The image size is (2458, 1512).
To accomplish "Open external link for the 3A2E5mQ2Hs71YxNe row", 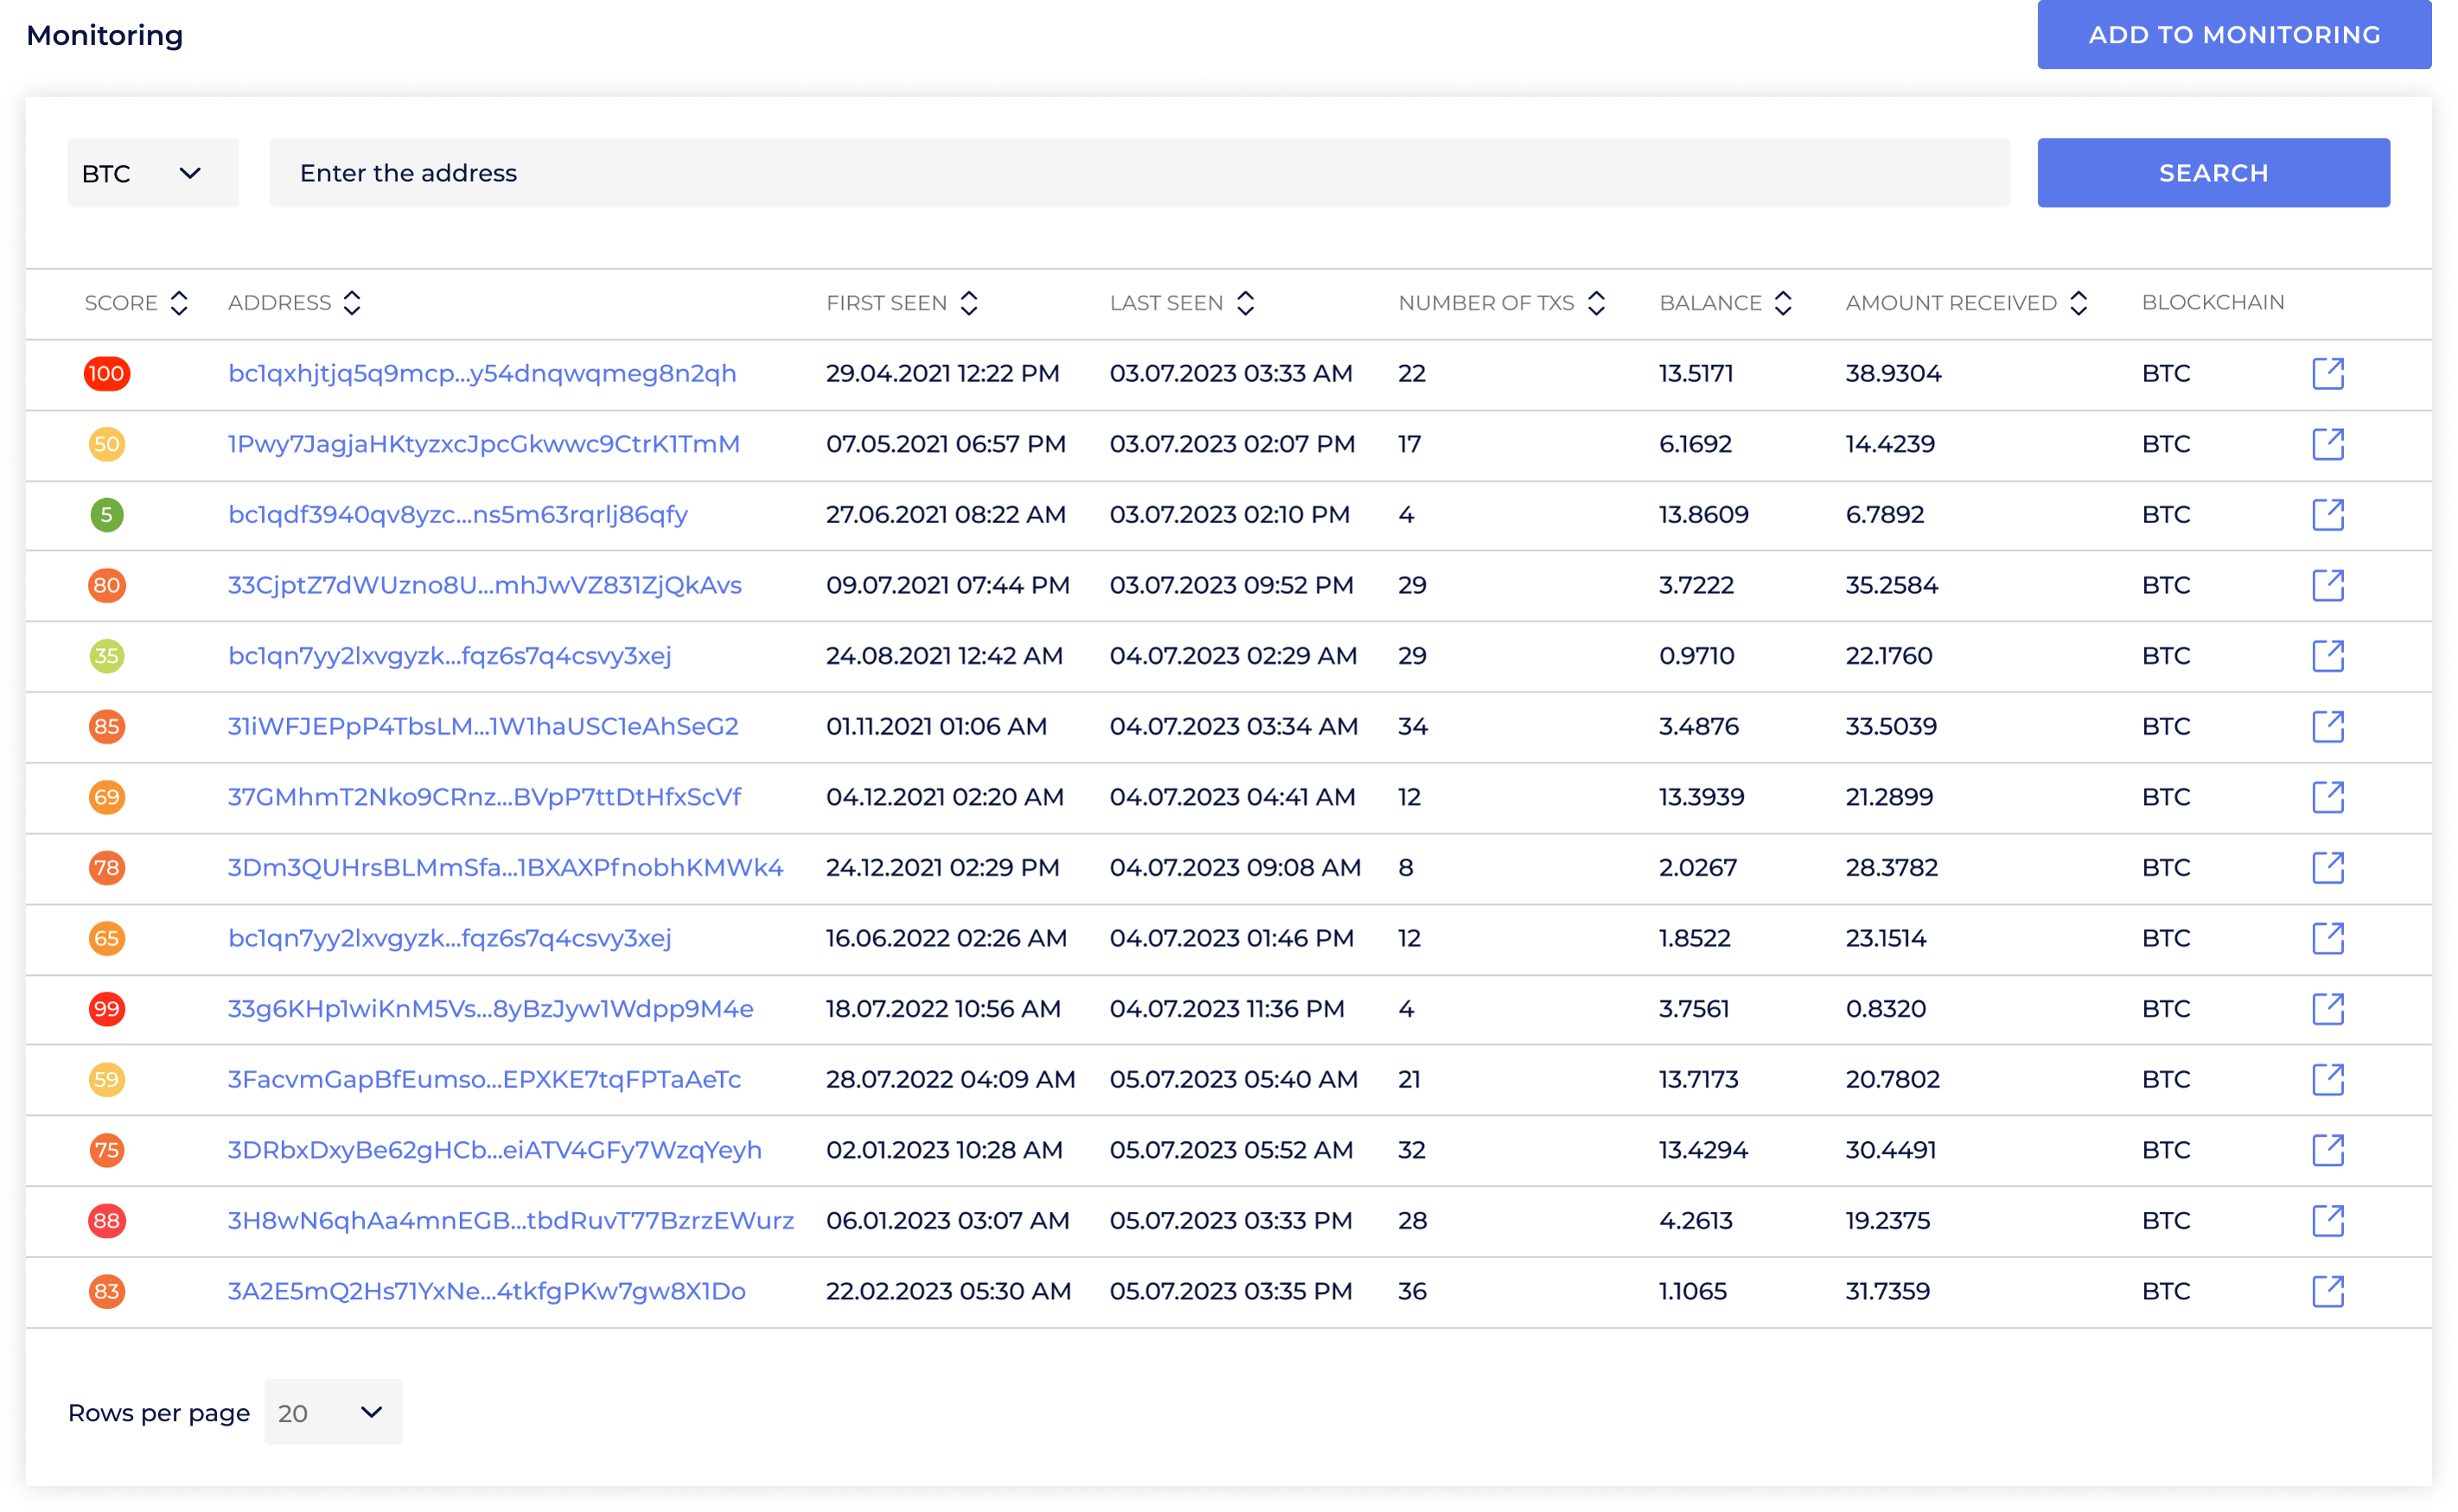I will pyautogui.click(x=2327, y=1291).
